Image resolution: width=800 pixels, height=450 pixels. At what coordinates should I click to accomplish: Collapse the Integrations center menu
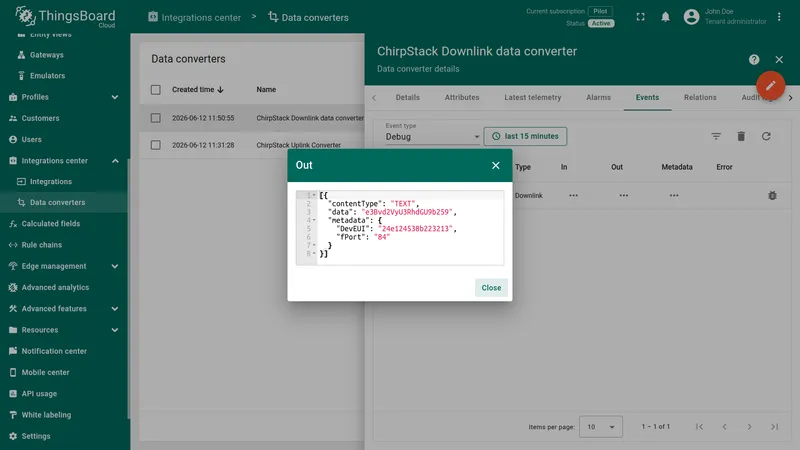[x=115, y=161]
